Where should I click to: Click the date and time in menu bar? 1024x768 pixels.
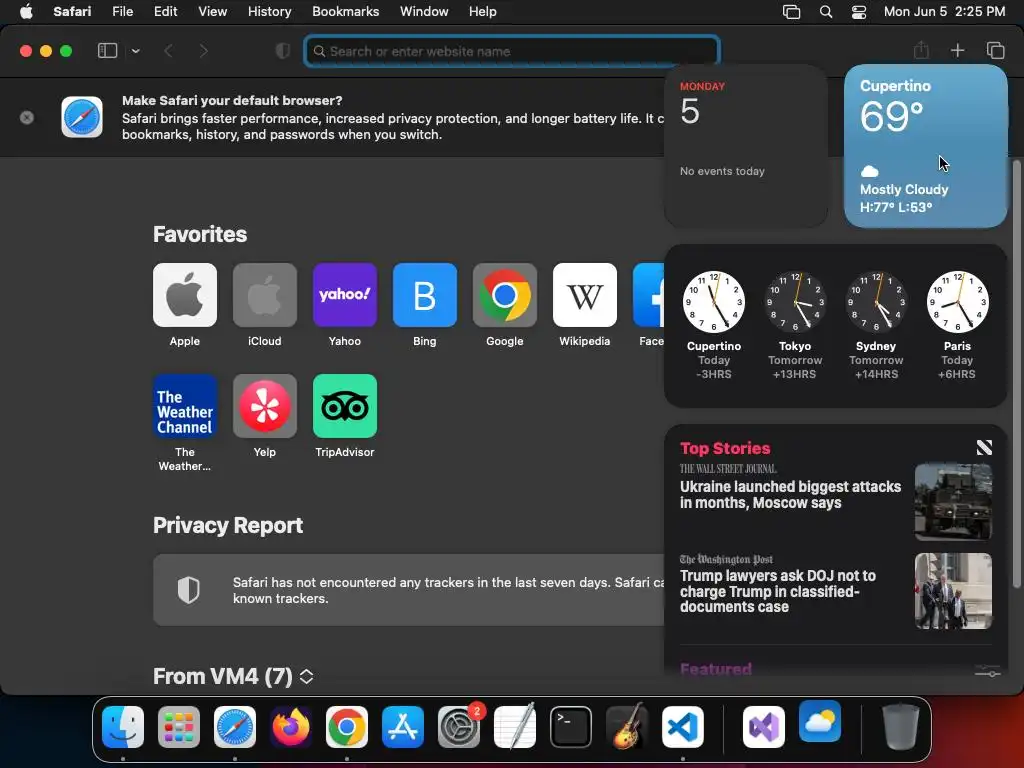[944, 12]
